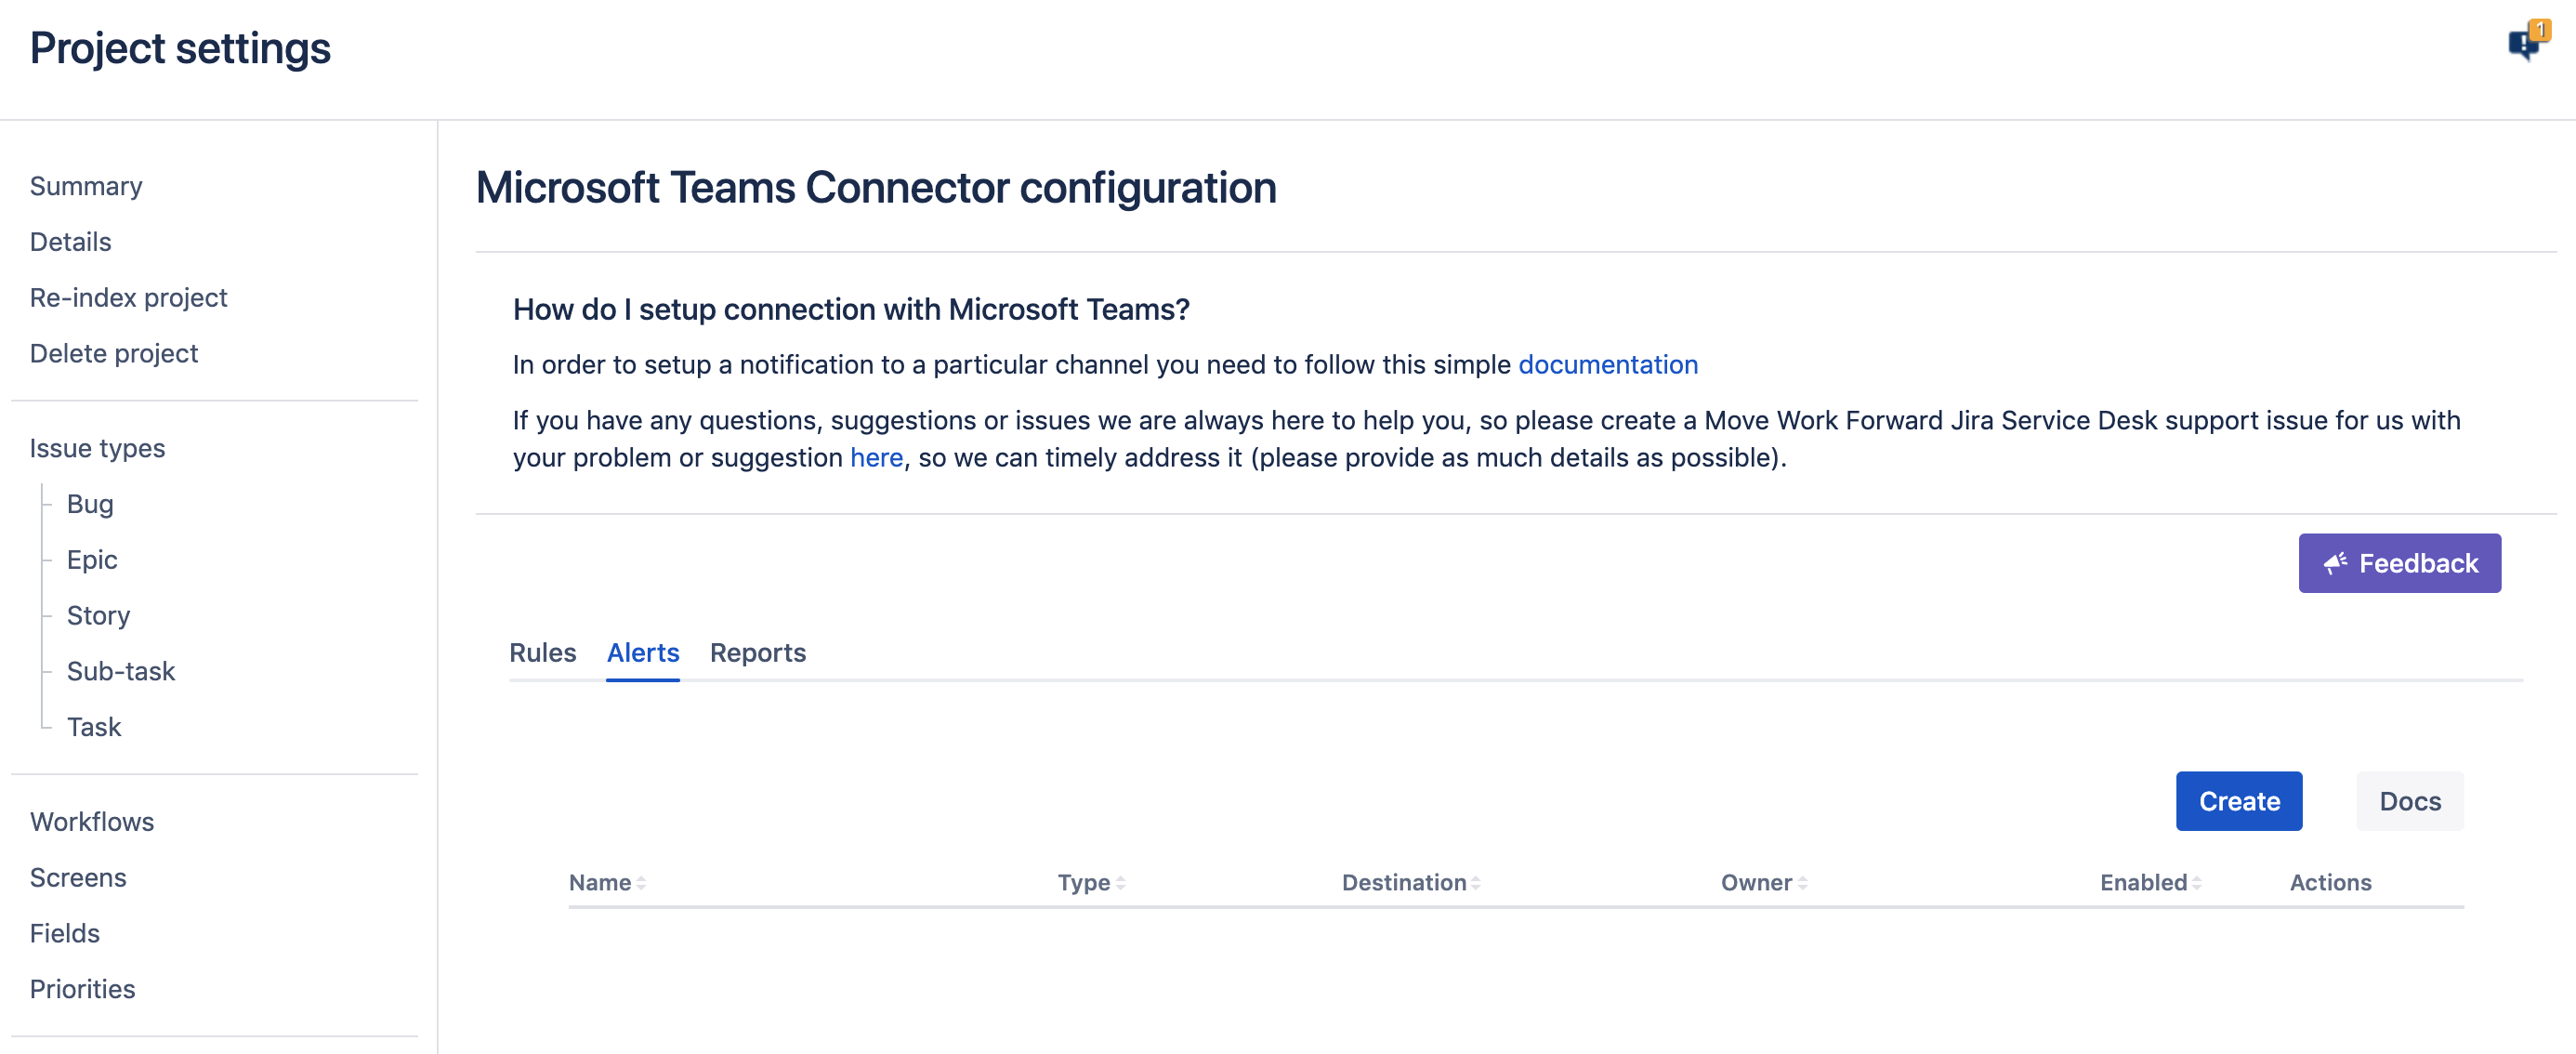Go to Workflows settings

[x=92, y=821]
